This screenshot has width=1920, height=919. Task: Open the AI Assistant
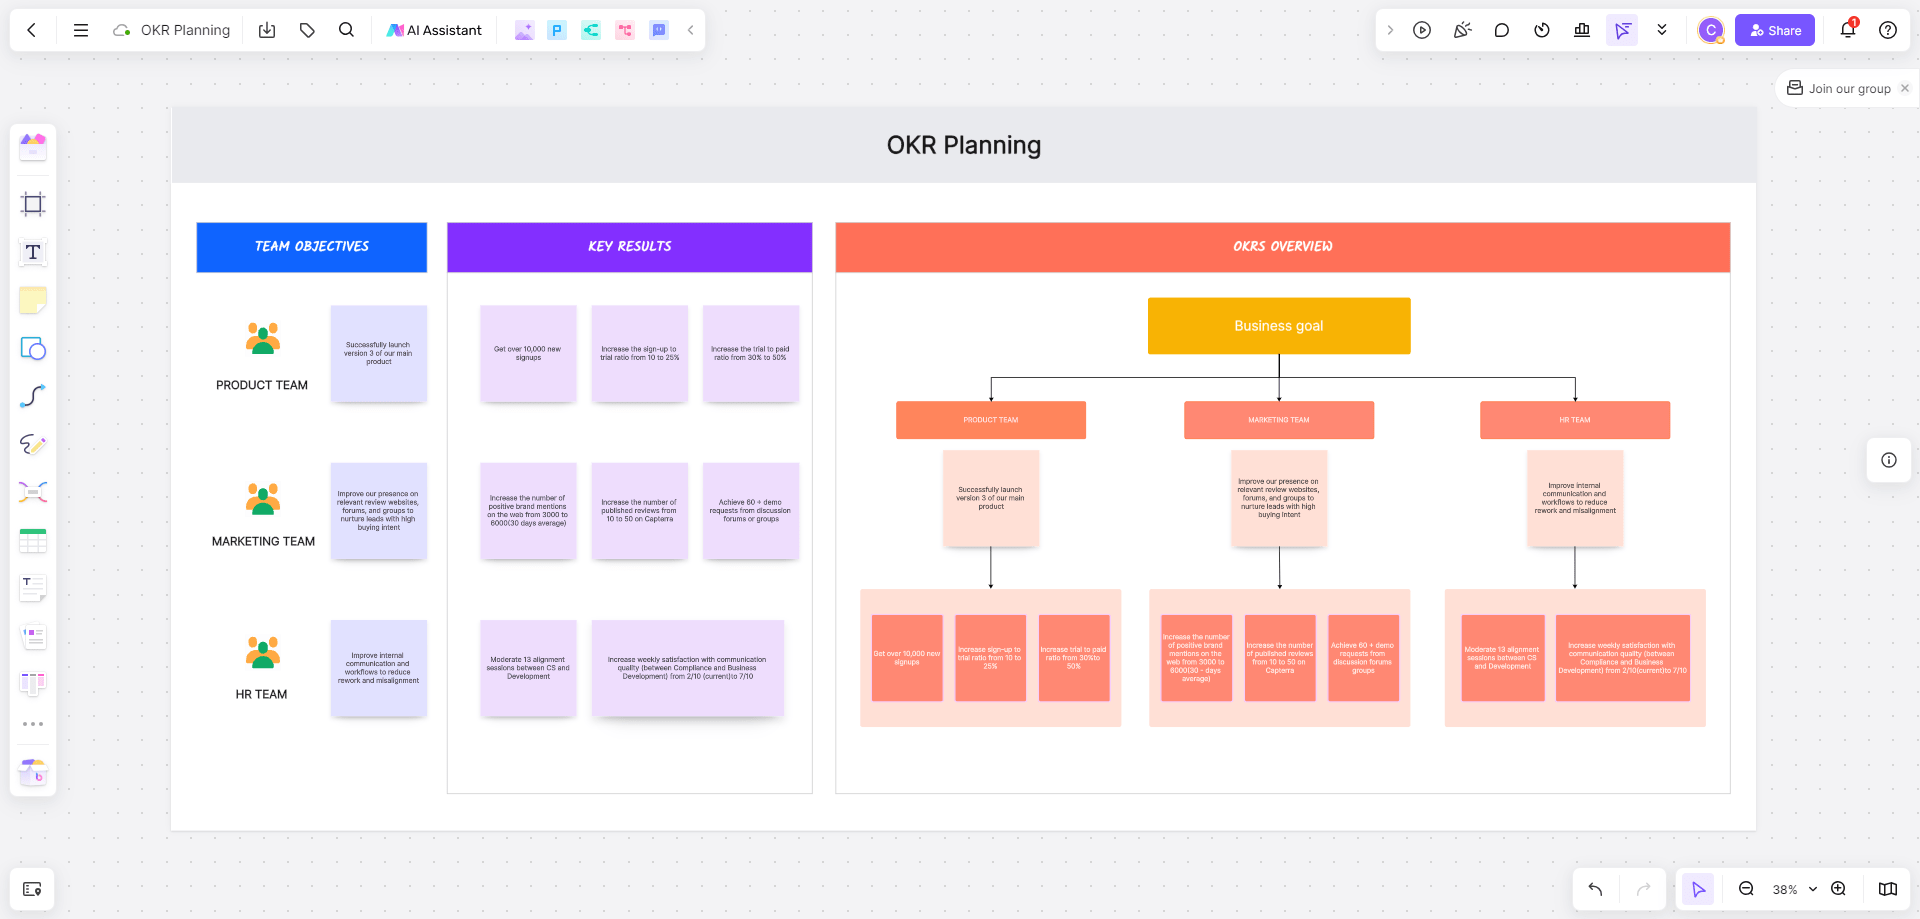434,30
